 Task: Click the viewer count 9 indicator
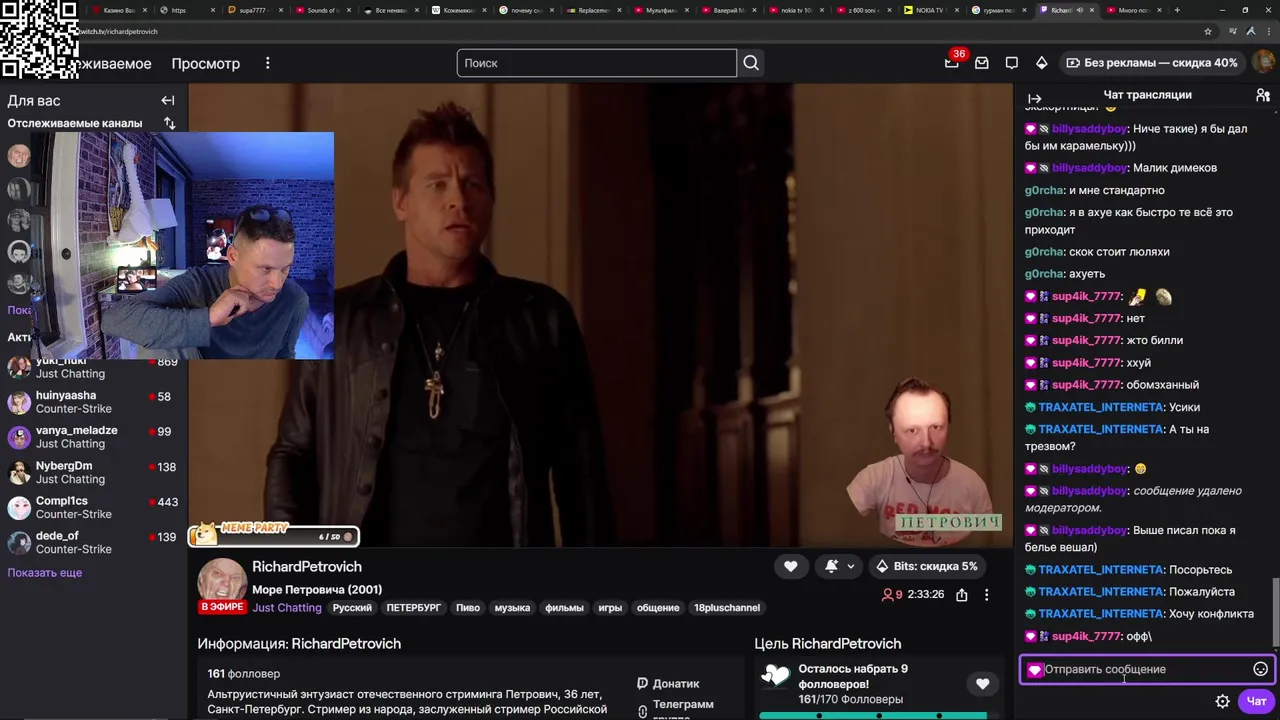(892, 594)
